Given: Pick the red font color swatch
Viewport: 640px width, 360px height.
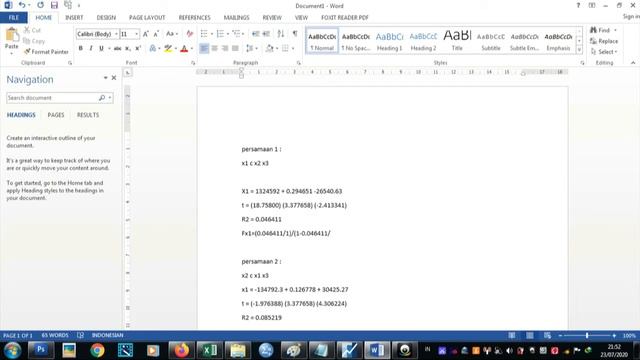Looking at the screenshot, I should (x=184, y=49).
